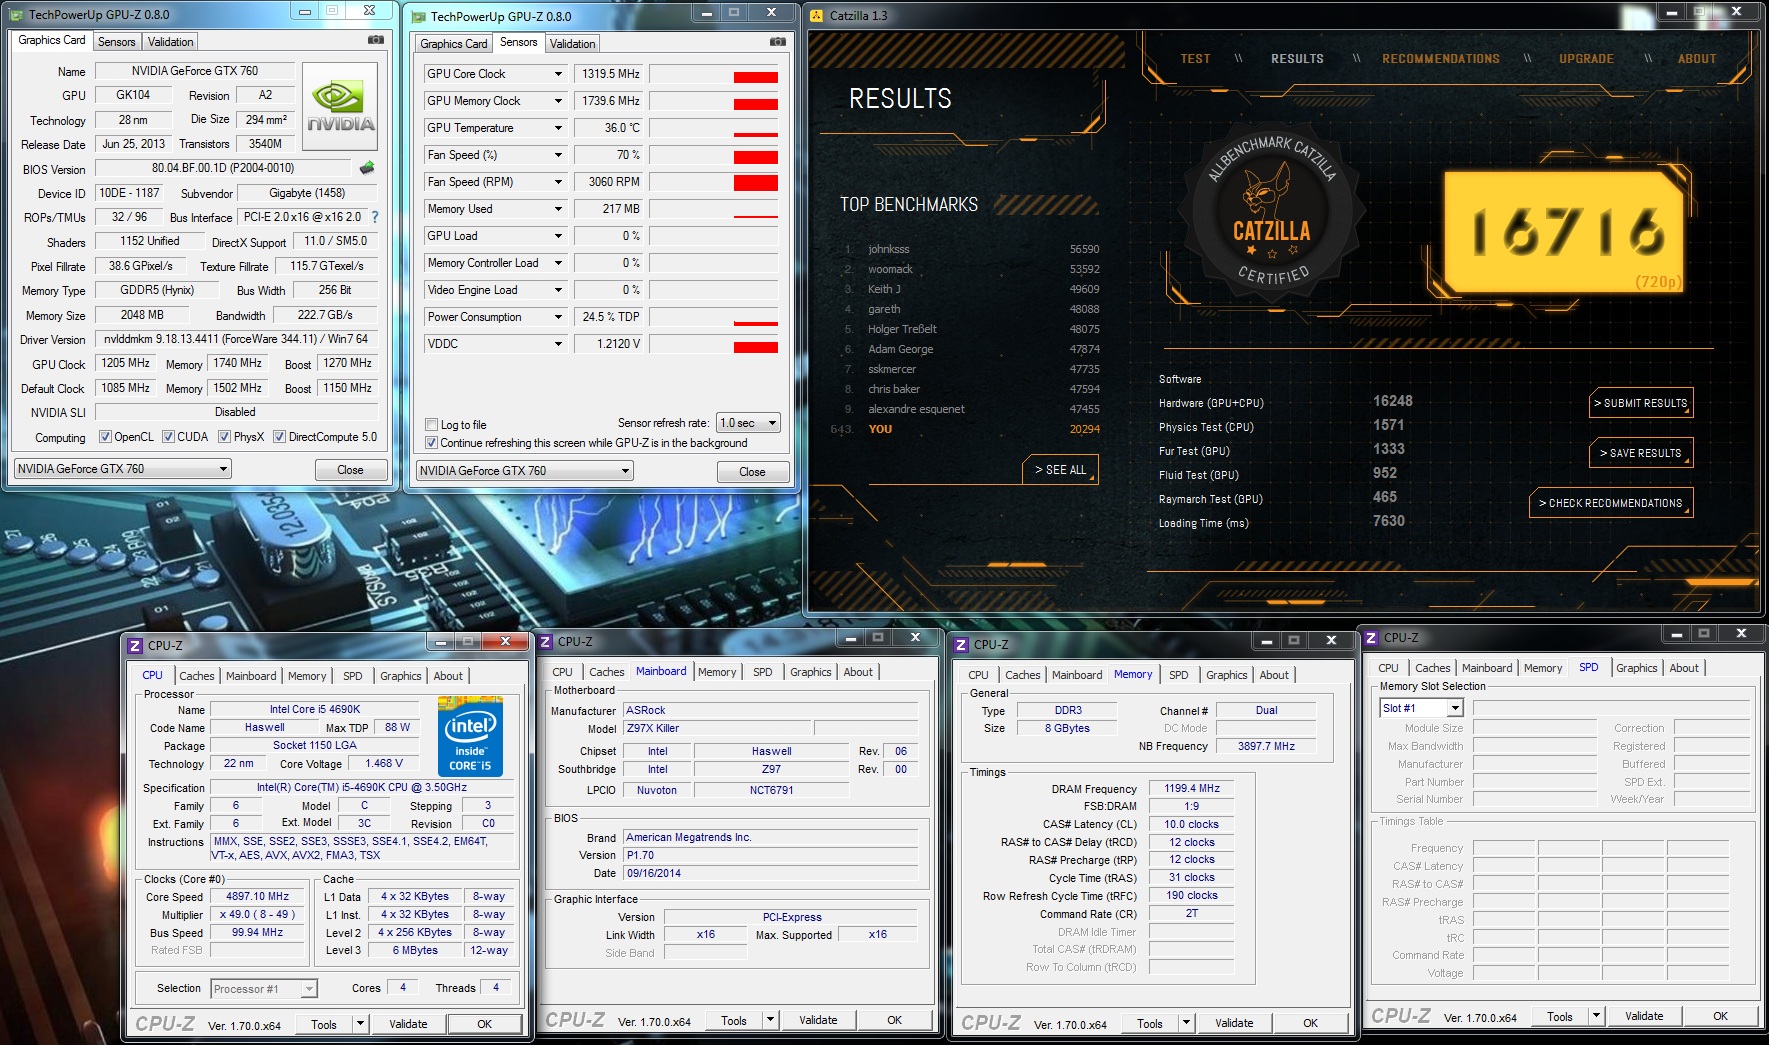Click johnksss entry in top benchmarks
This screenshot has width=1769, height=1045.
coord(970,249)
